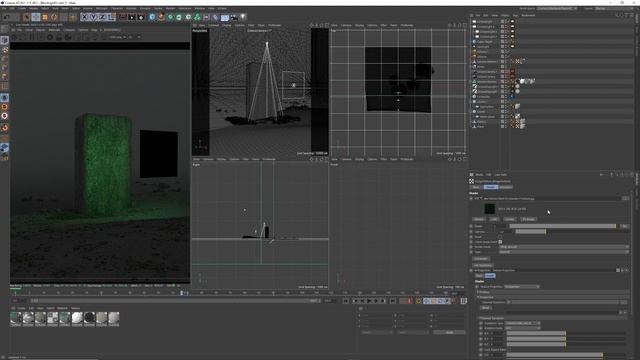
Task: Click the Undo icon in the top toolbar
Action: (x=7, y=17)
